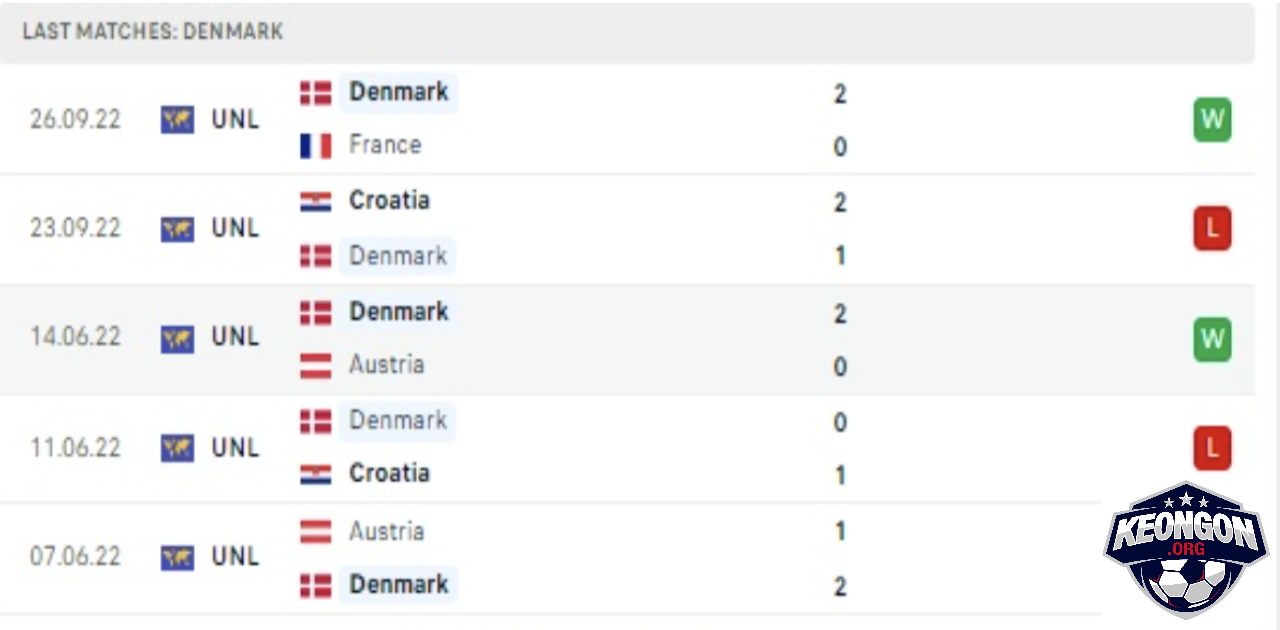Click red L badge for 11.06.22 match

tap(1212, 449)
